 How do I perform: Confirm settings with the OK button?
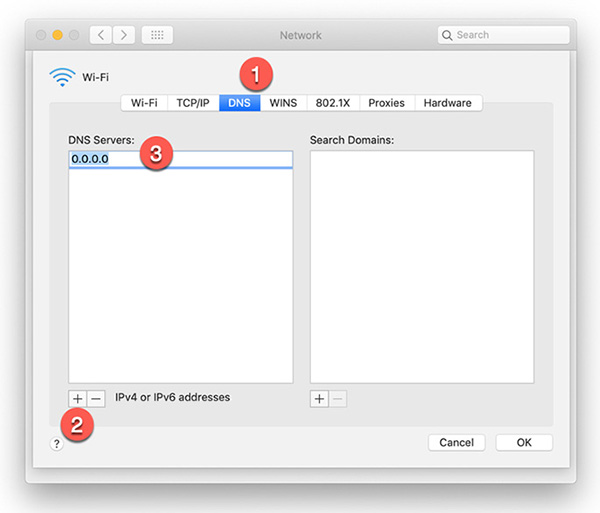524,442
